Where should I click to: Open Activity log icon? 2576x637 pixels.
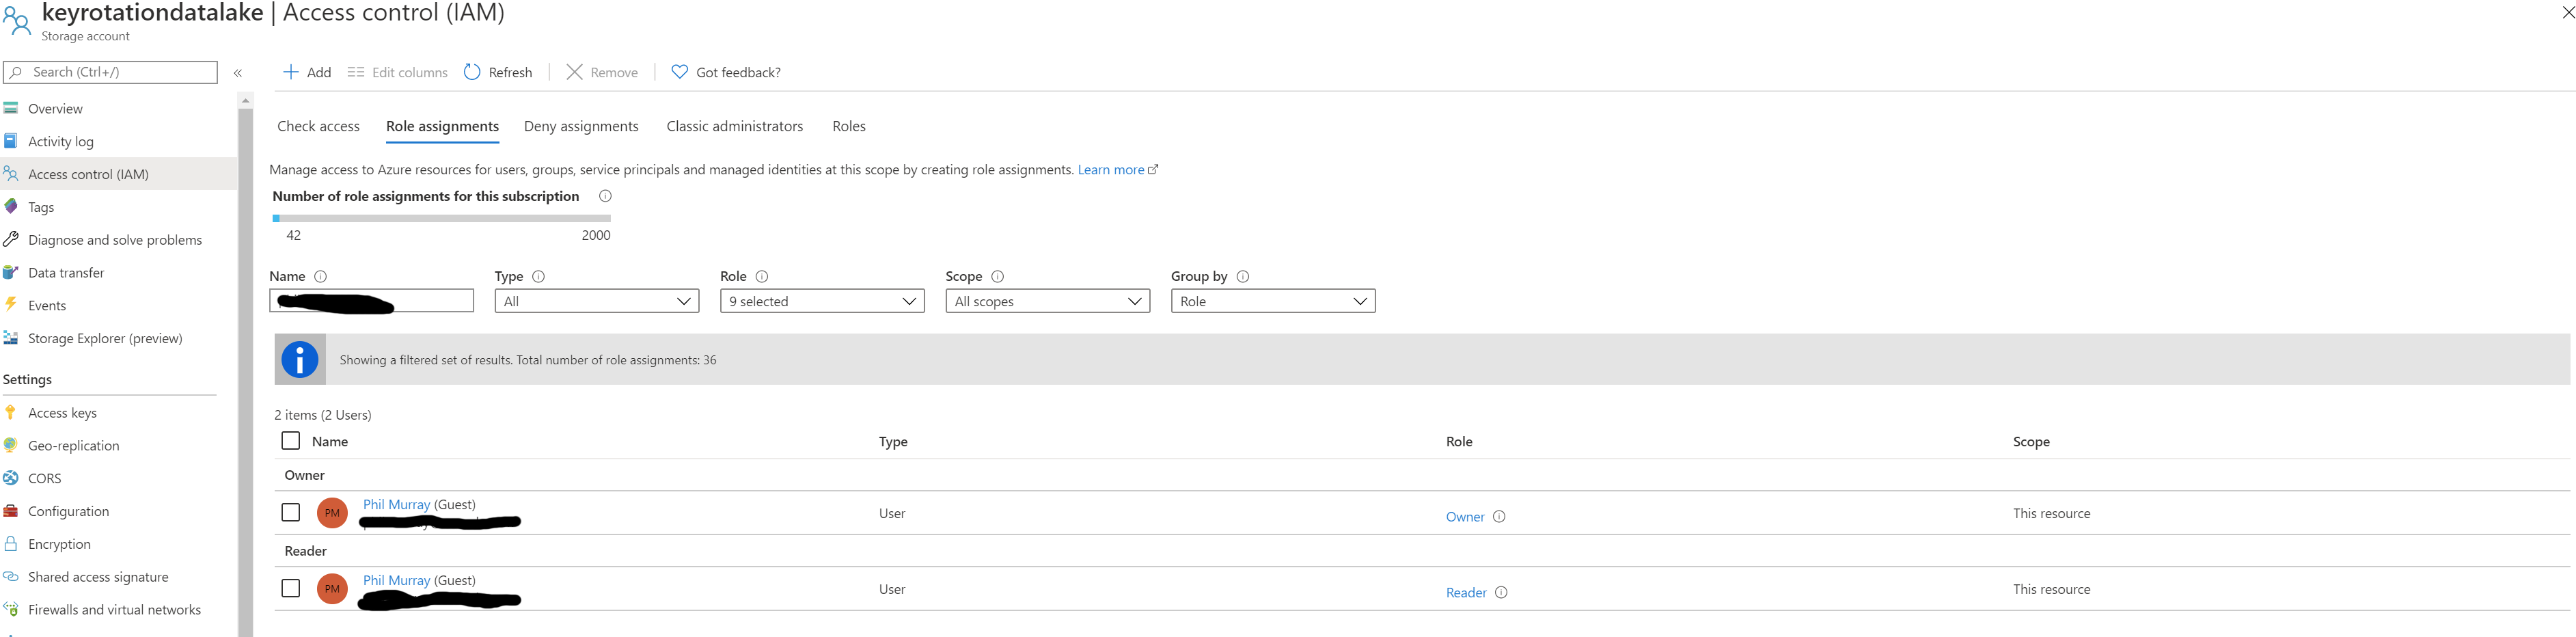pyautogui.click(x=11, y=141)
